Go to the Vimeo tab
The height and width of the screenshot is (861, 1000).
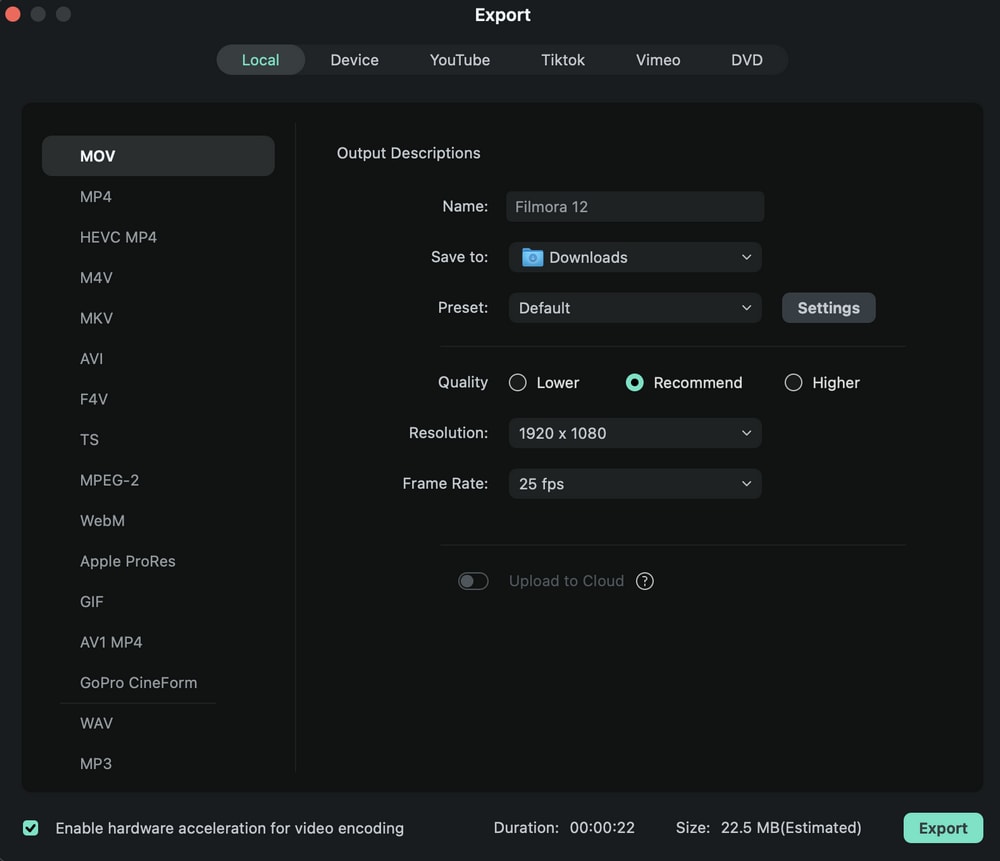[658, 60]
